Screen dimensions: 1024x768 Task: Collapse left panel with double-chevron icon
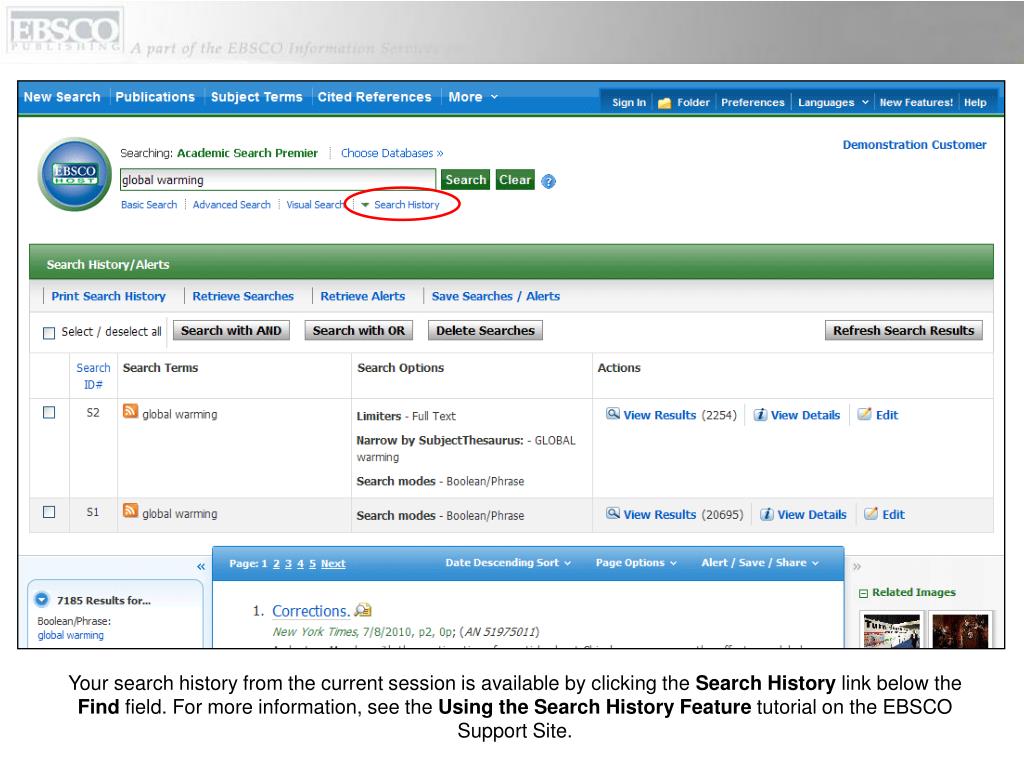[201, 567]
